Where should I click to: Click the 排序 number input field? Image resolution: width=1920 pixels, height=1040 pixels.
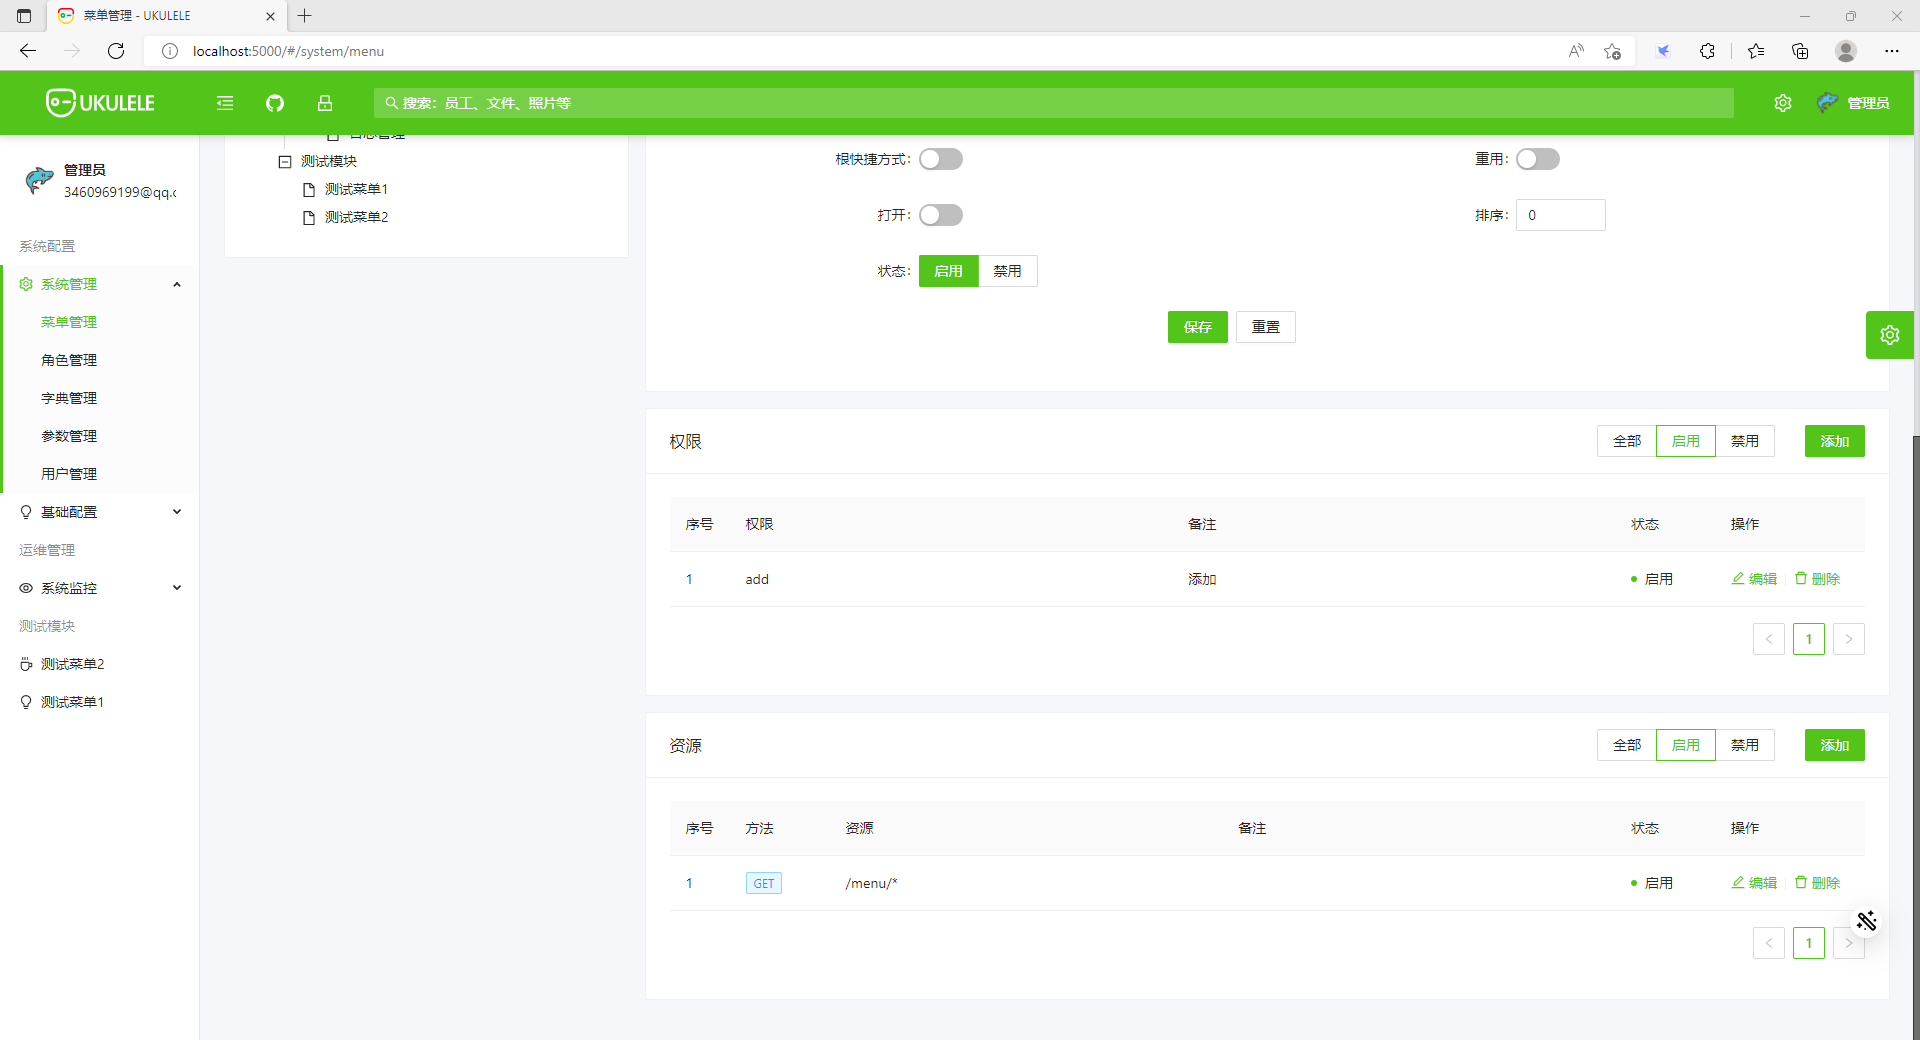(x=1560, y=215)
